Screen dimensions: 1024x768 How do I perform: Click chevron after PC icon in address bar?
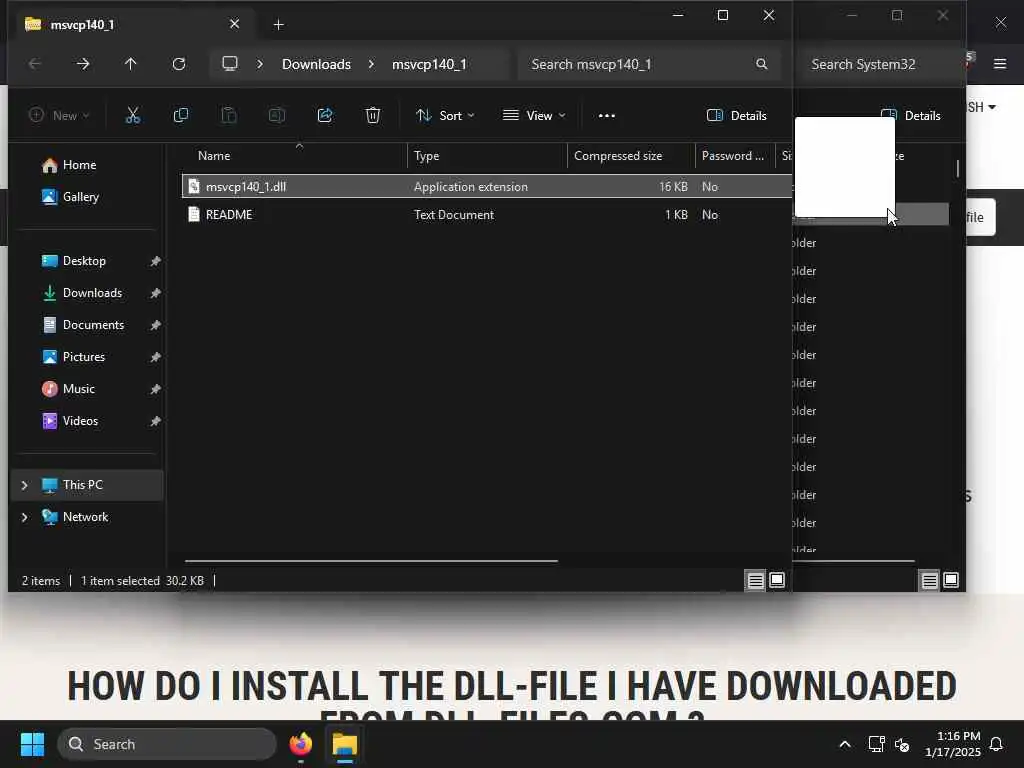[x=260, y=64]
